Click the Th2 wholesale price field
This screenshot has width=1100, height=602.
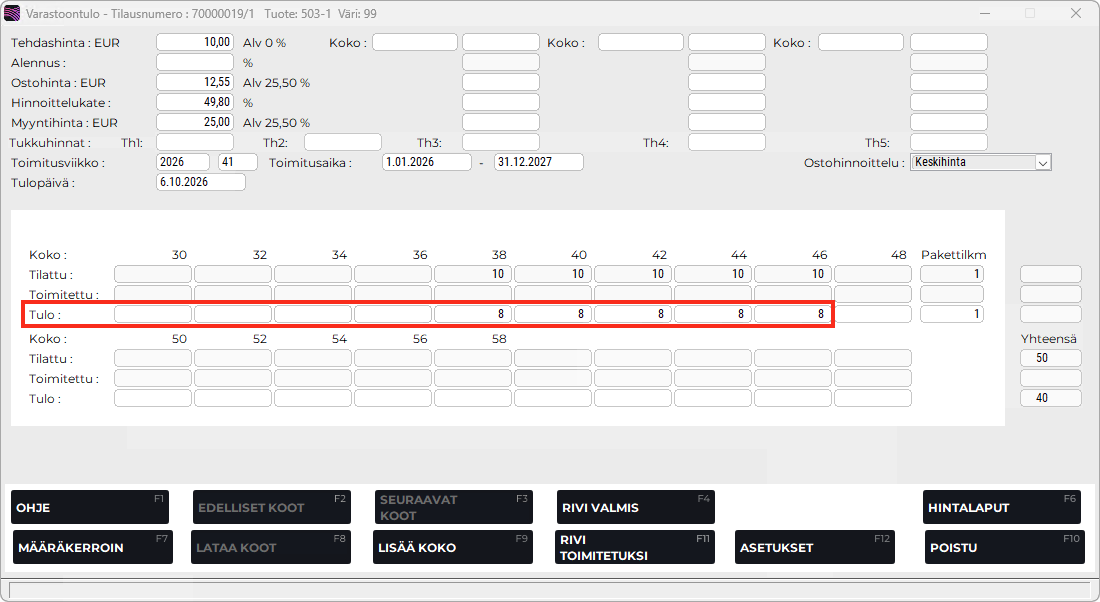[x=342, y=142]
